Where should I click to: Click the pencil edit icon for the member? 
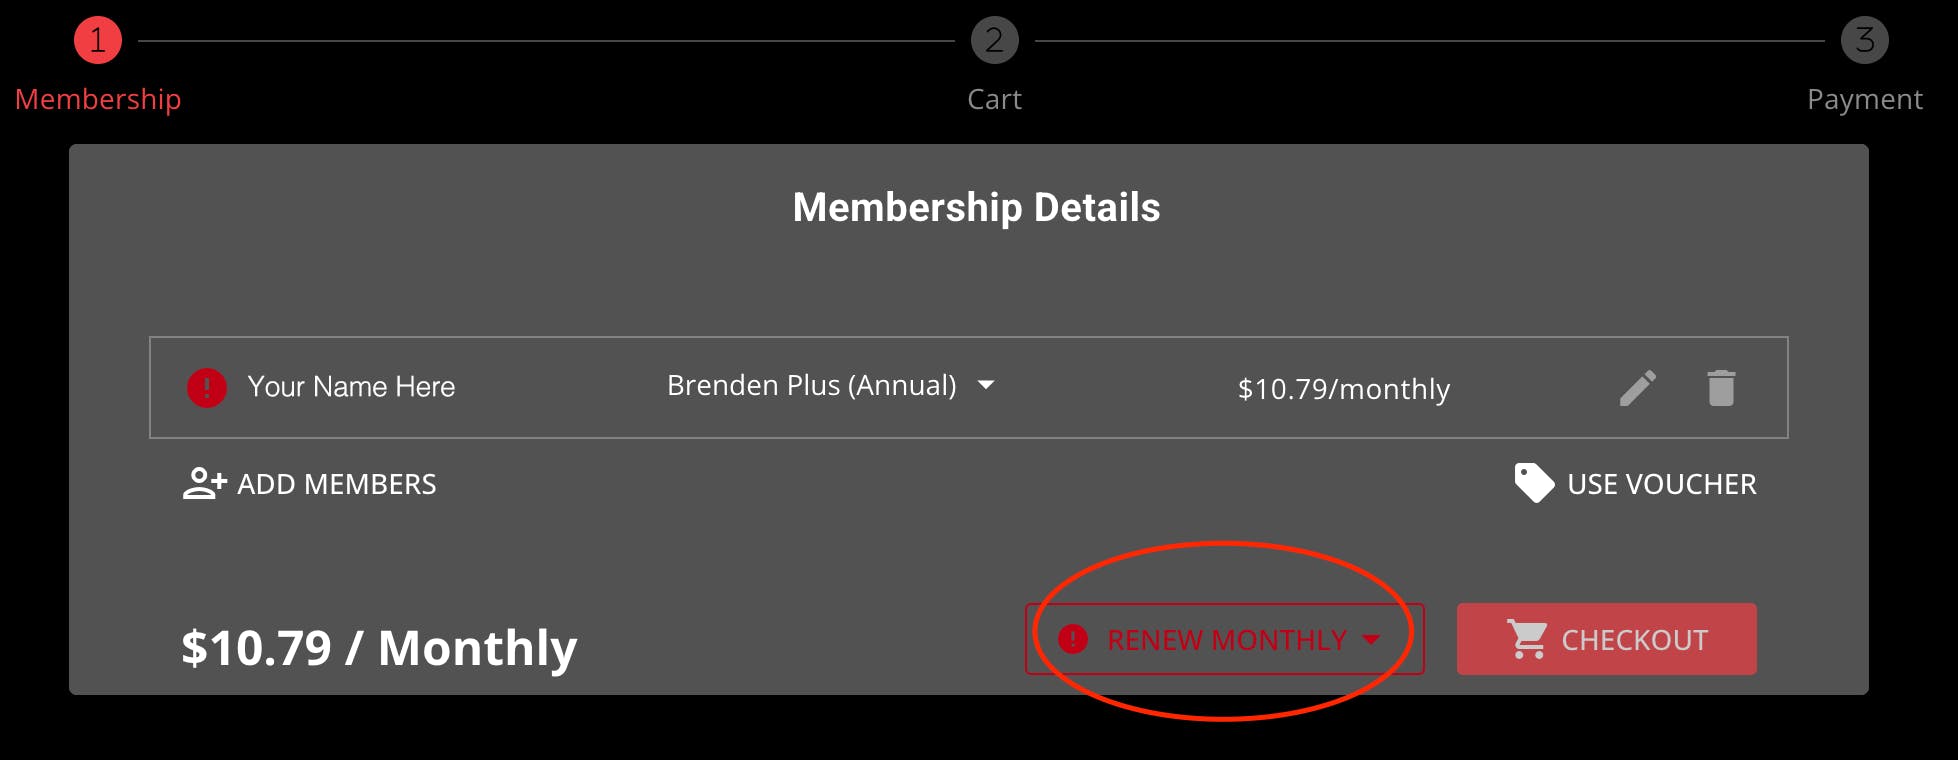click(x=1637, y=388)
